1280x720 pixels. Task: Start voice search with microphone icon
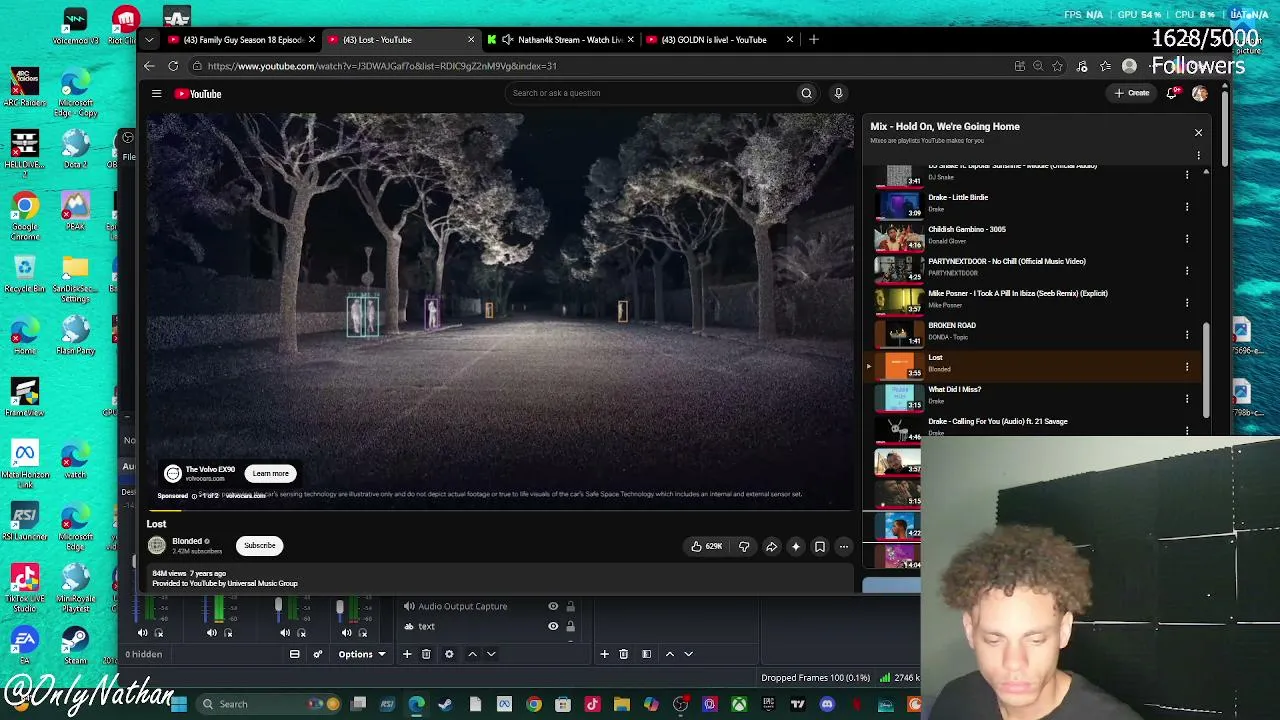(x=838, y=93)
